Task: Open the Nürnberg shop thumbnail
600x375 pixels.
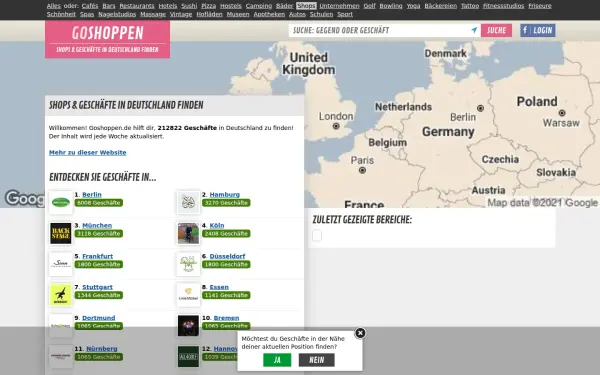Action: [61, 357]
